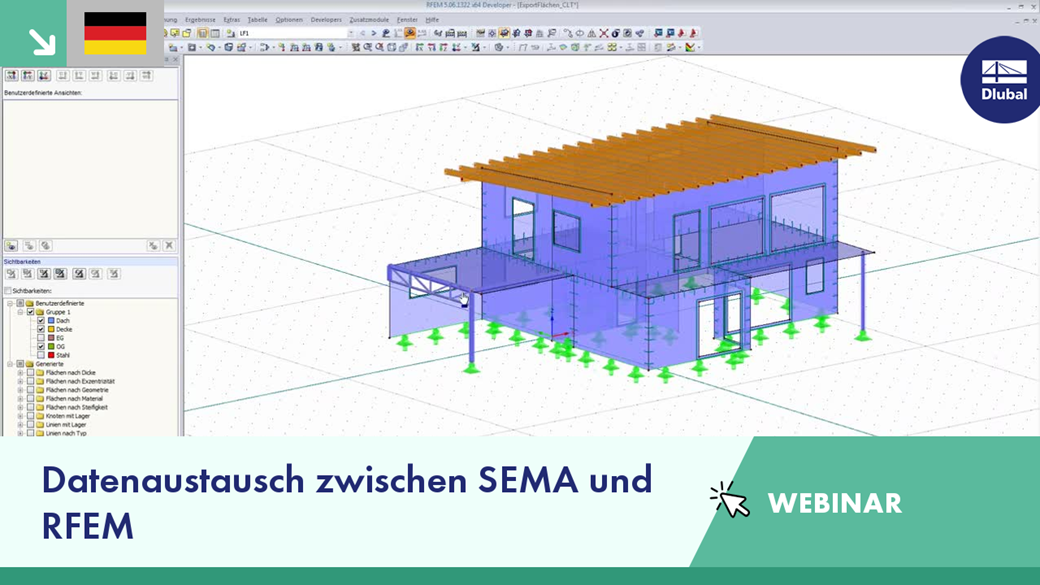Toggle the Generierte checkbox
Image resolution: width=1040 pixels, height=585 pixels.
20,363
